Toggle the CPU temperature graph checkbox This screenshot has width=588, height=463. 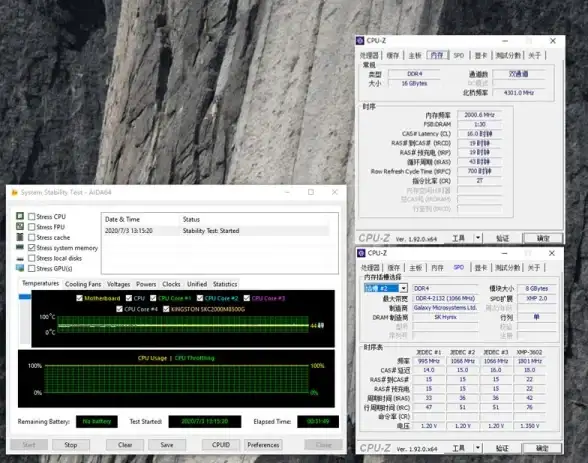click(x=129, y=298)
